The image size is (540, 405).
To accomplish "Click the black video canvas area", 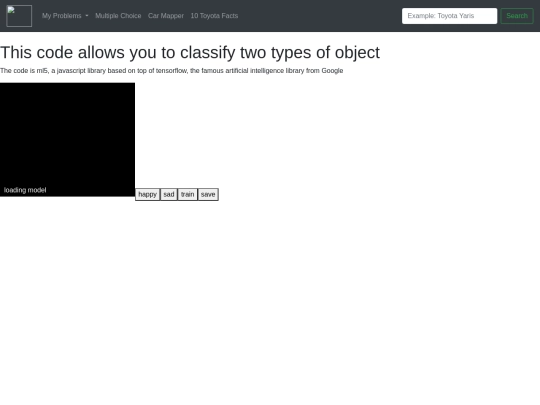I will click(x=68, y=139).
